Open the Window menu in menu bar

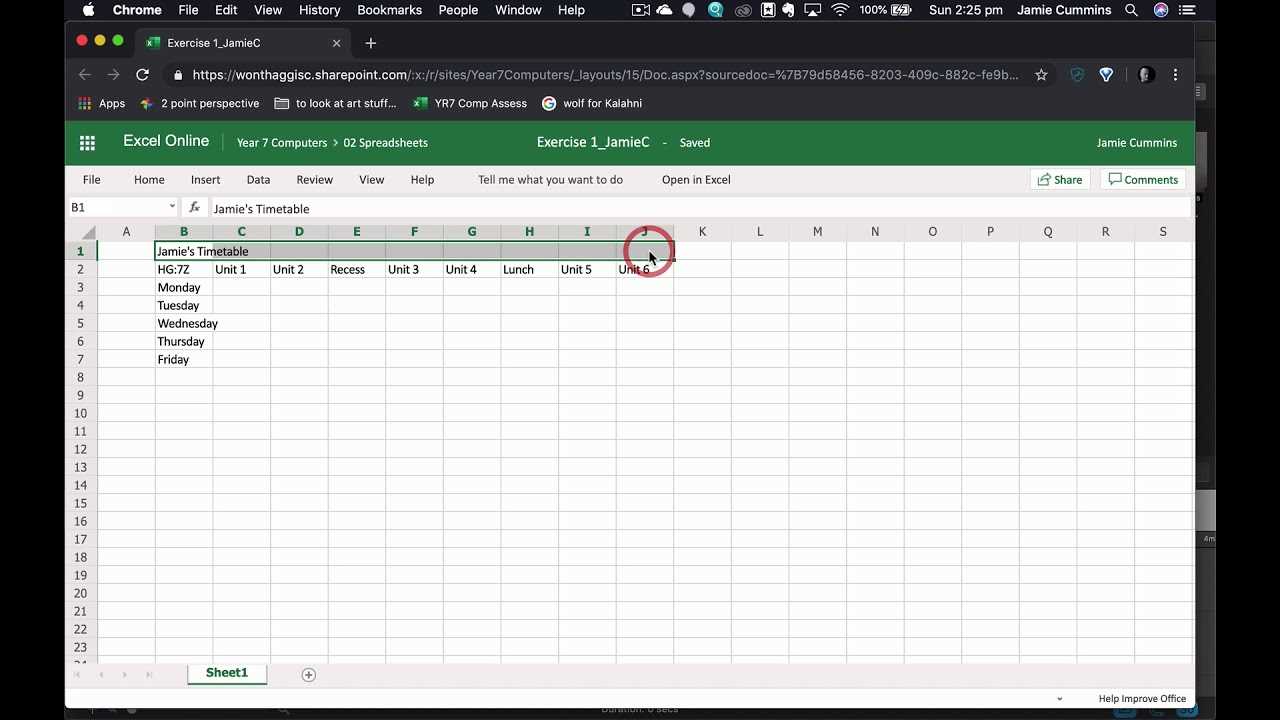tap(518, 10)
